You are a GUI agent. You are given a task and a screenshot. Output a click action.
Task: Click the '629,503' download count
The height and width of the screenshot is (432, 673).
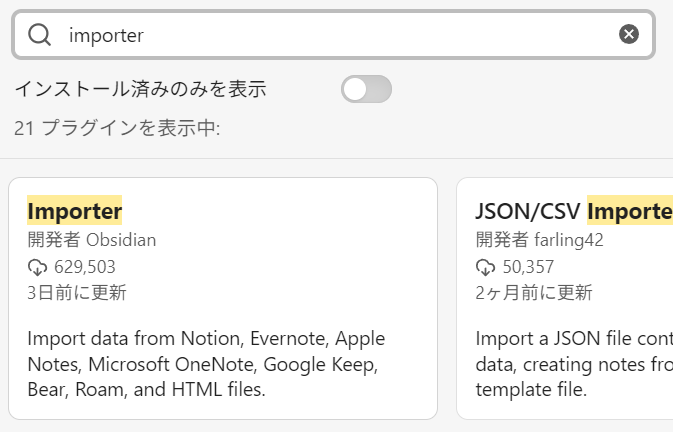pyautogui.click(x=85, y=267)
